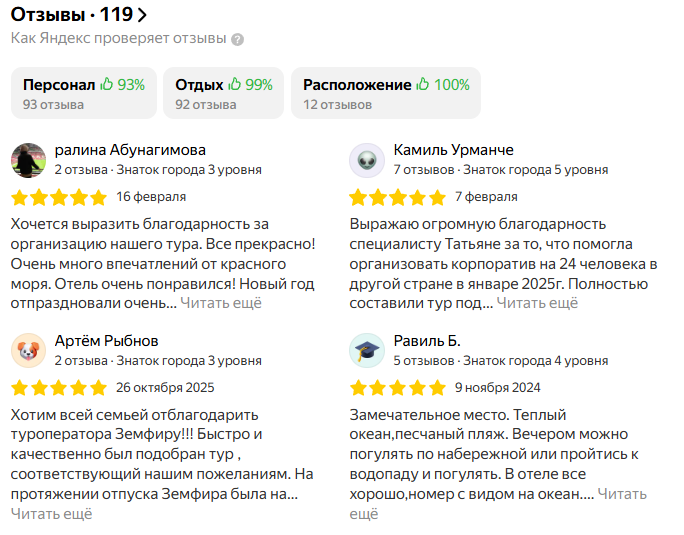This screenshot has width=684, height=535.
Task: Click the star rating on Артём Рыбнов's review
Action: coord(58,388)
